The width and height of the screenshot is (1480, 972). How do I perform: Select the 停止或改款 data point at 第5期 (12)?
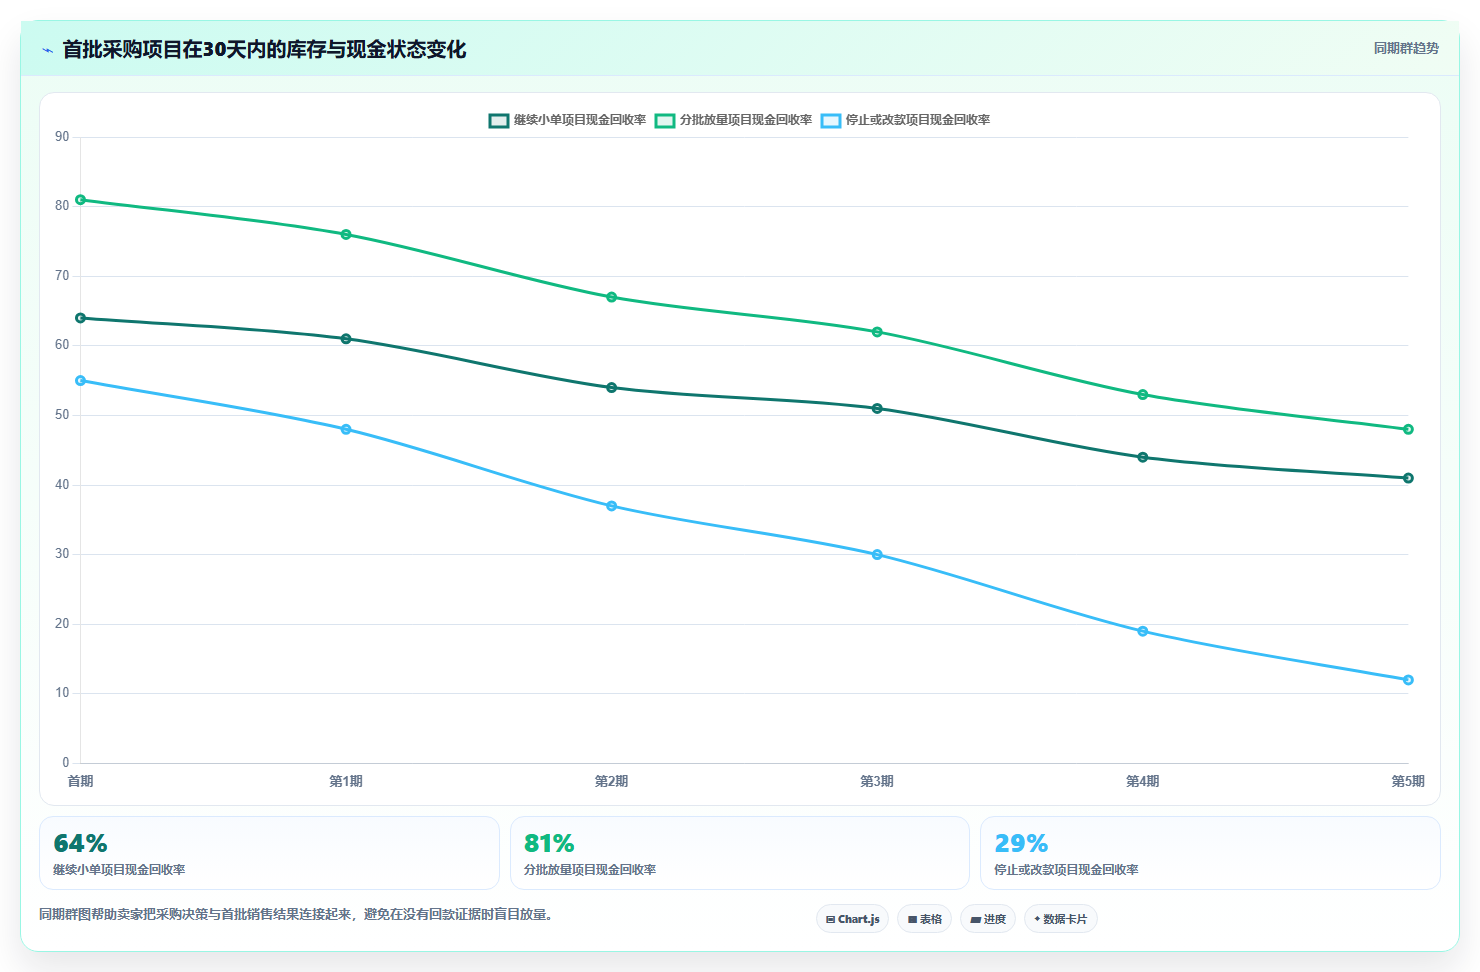[1408, 680]
